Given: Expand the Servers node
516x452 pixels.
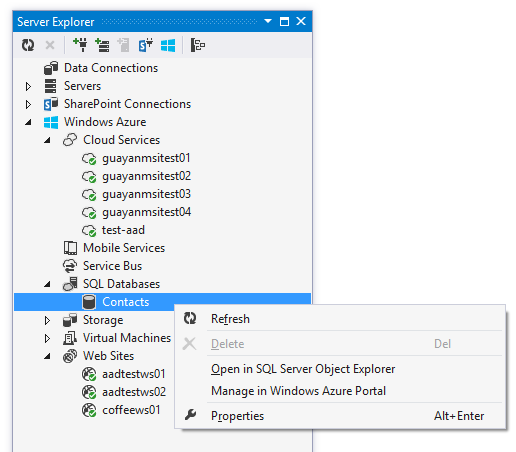Looking at the screenshot, I should pyautogui.click(x=28, y=86).
